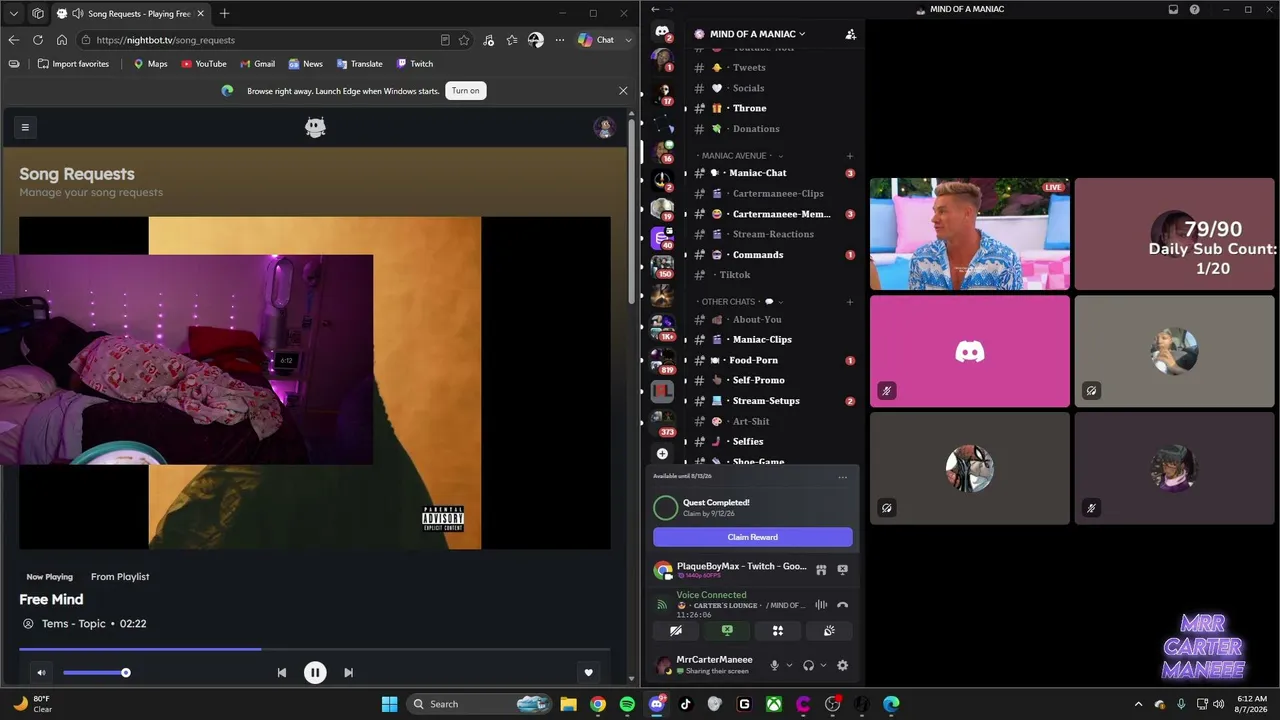This screenshot has height=720, width=1280.
Task: Pause the Free Mind song playback
Action: click(315, 673)
